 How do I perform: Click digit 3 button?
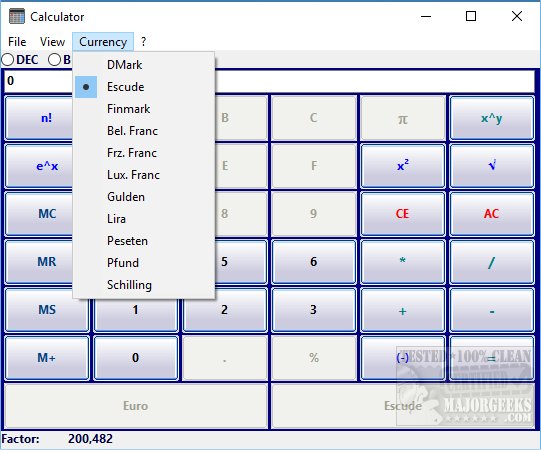(314, 310)
